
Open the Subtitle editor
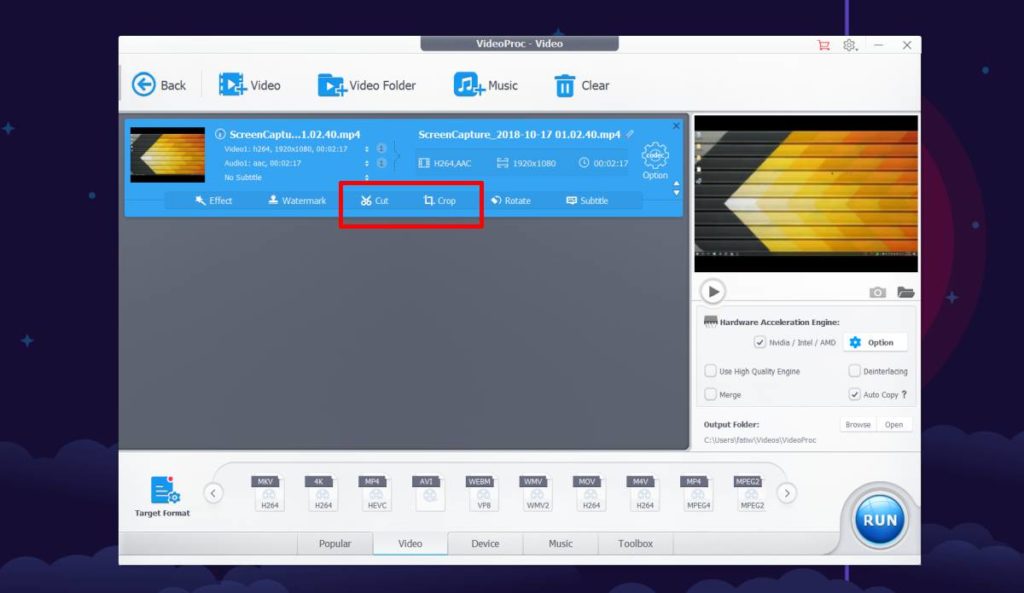tap(590, 201)
